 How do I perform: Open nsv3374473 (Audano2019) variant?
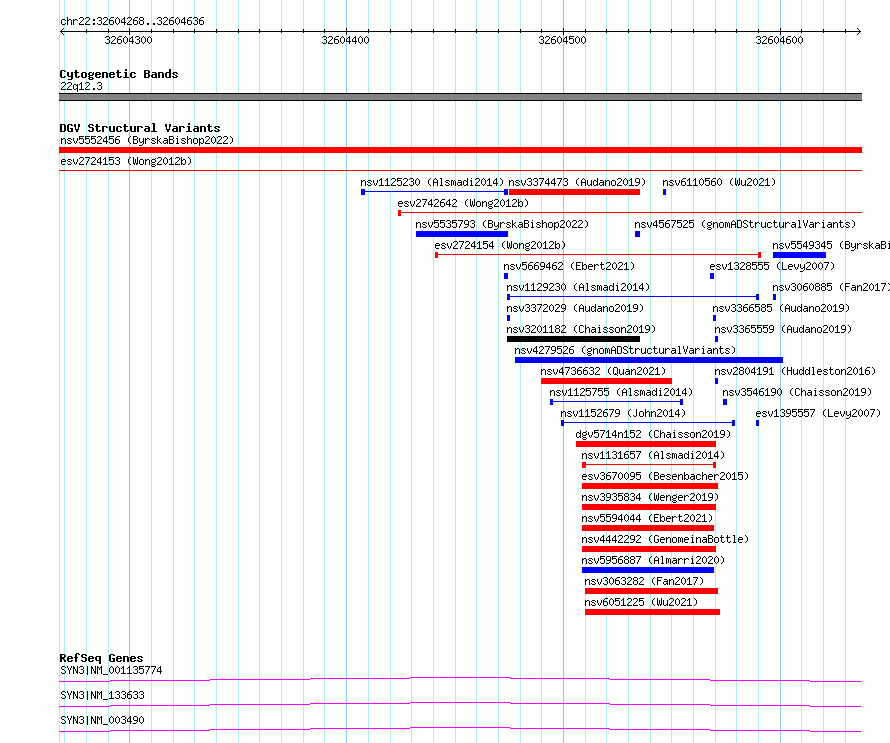[x=577, y=182]
